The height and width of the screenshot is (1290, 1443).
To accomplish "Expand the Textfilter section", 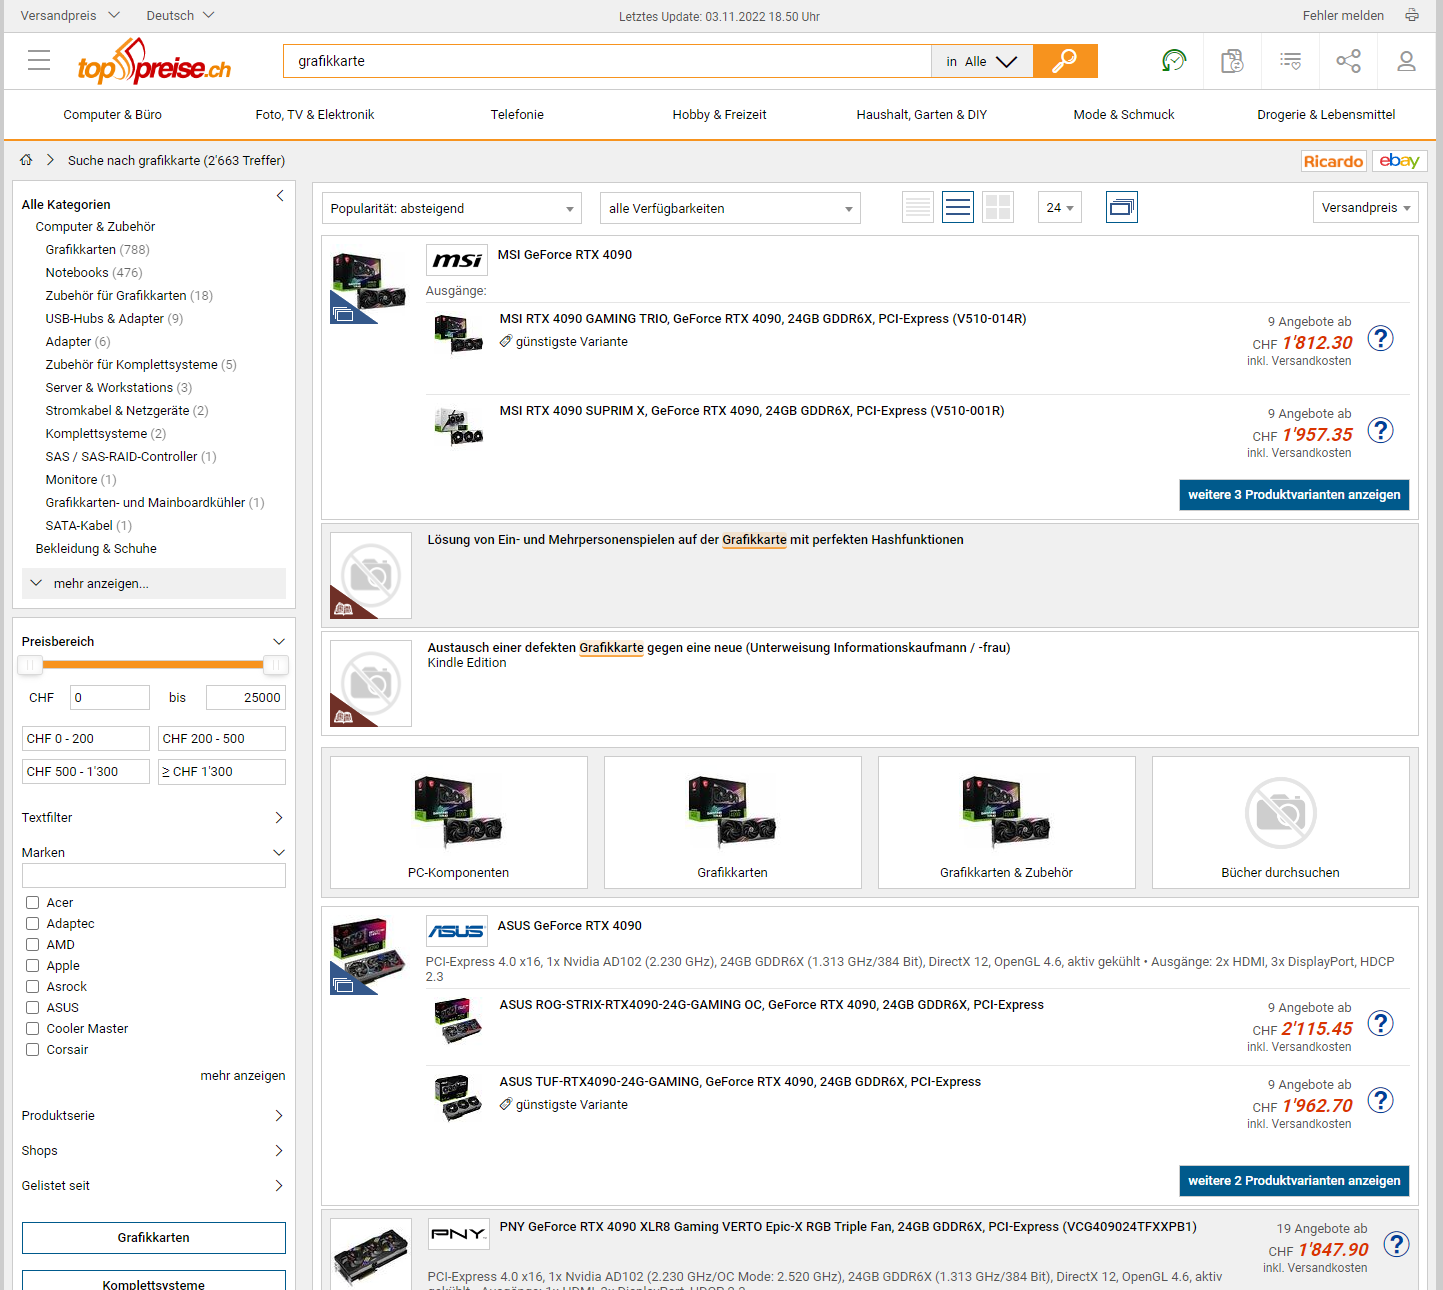I will click(x=153, y=818).
